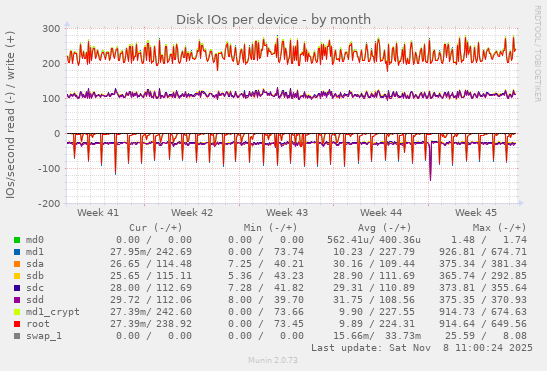The image size is (547, 371).
Task: Click the 'sdd' legend label
Action: coord(35,300)
